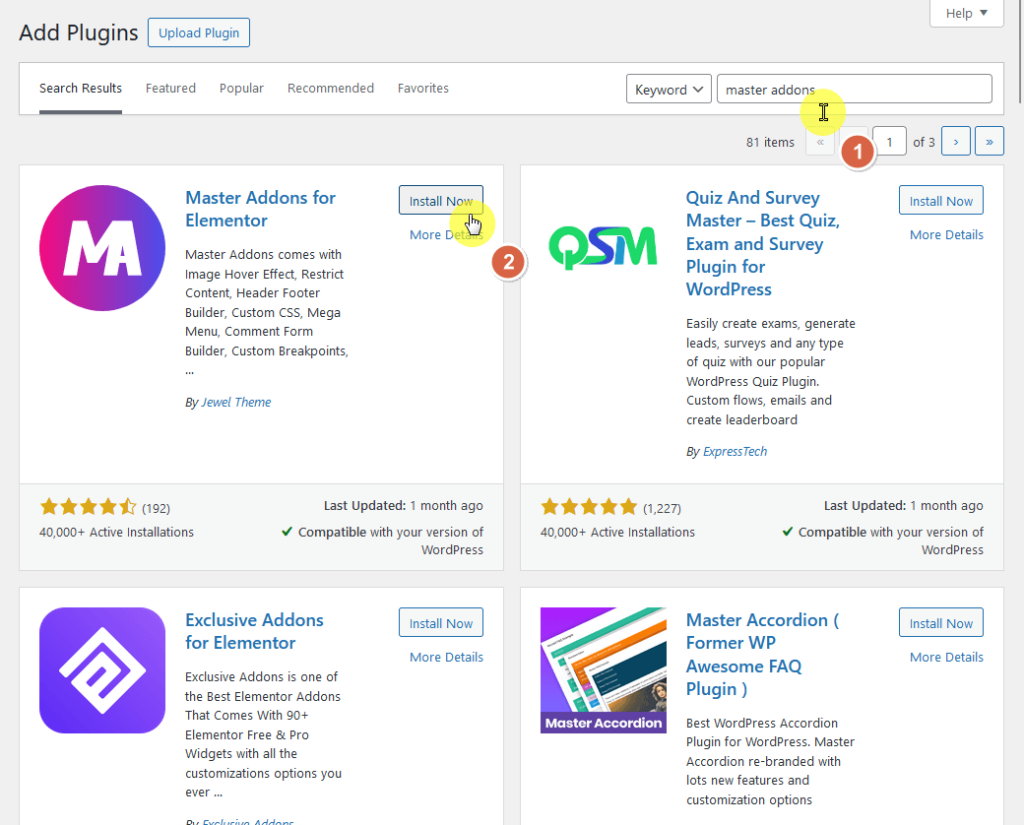Switch to the Featured tab
1024x825 pixels.
[170, 88]
